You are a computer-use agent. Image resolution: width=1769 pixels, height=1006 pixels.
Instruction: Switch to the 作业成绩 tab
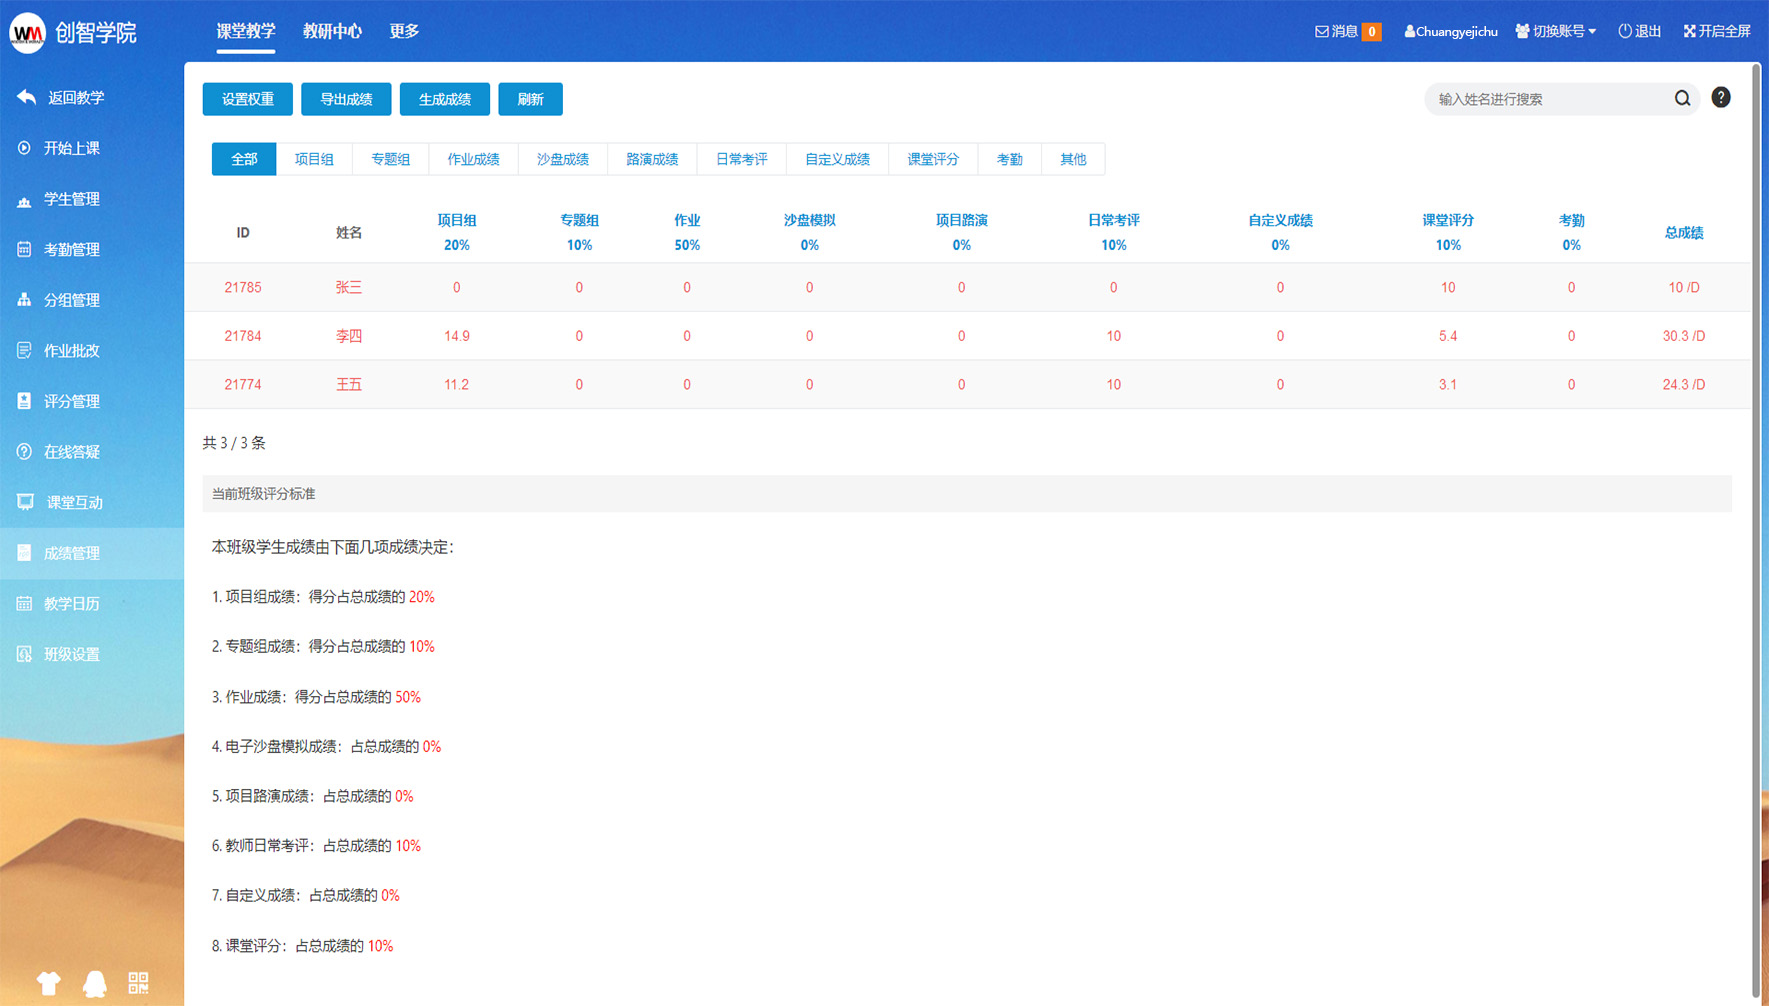pyautogui.click(x=473, y=159)
